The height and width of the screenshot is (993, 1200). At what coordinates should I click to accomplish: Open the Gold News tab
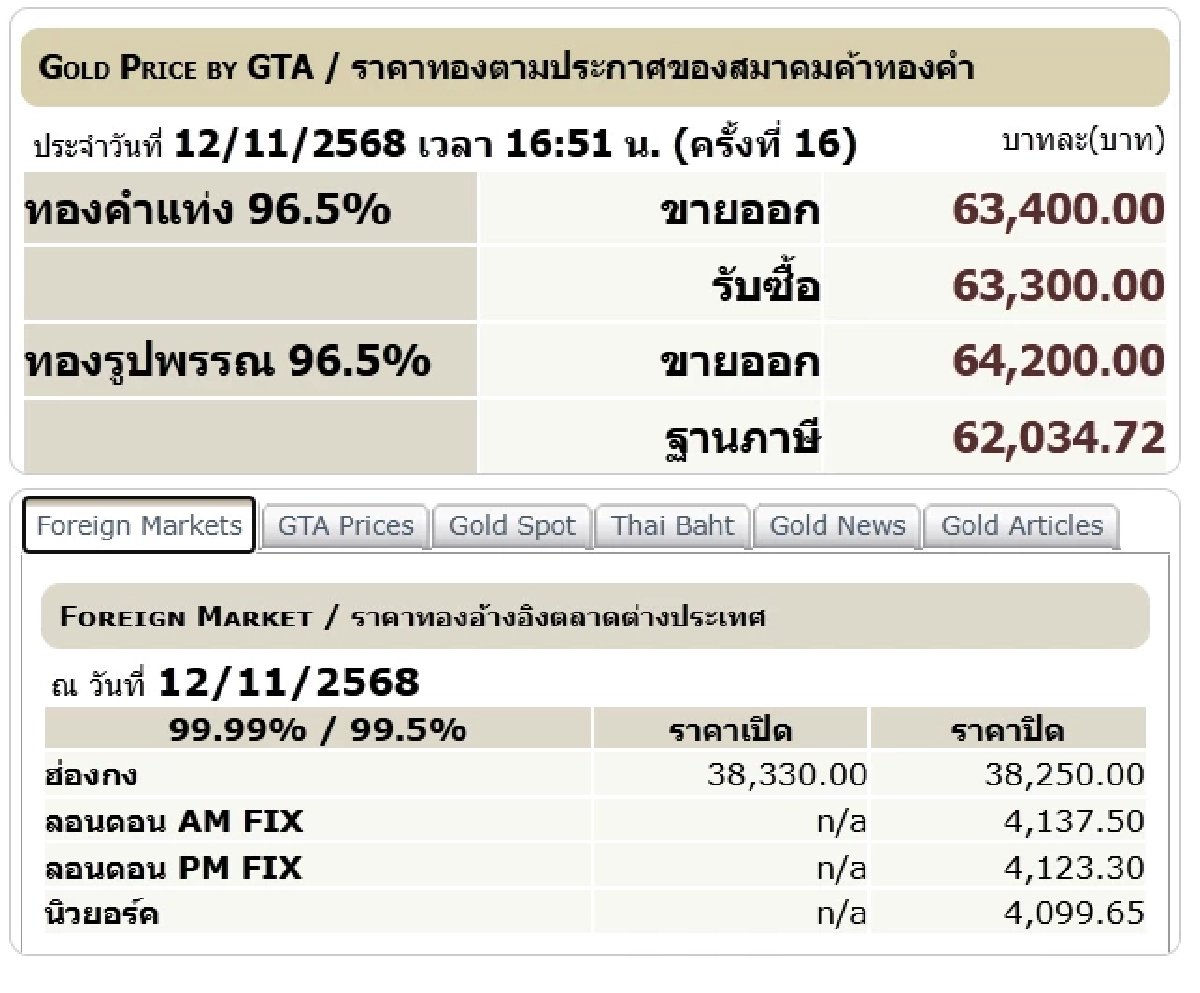[x=837, y=525]
